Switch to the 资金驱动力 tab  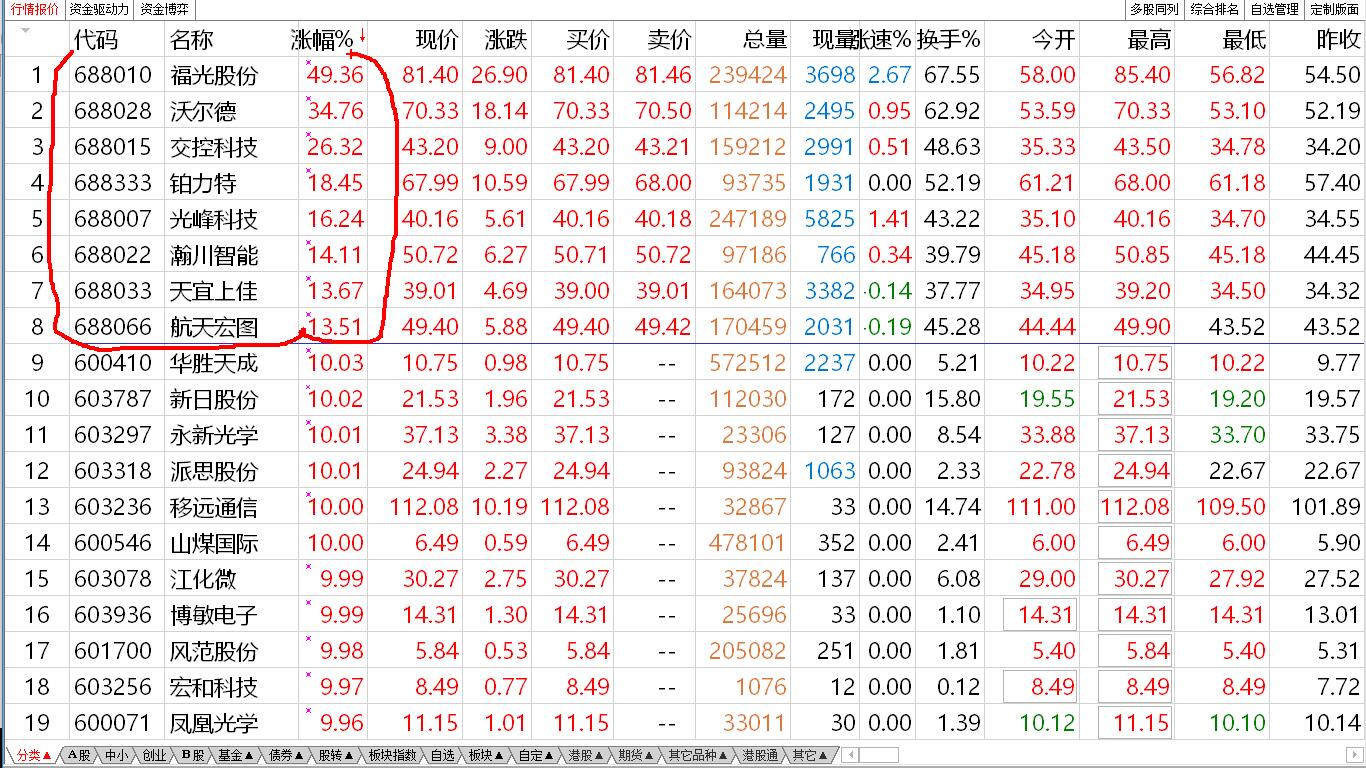[x=99, y=9]
